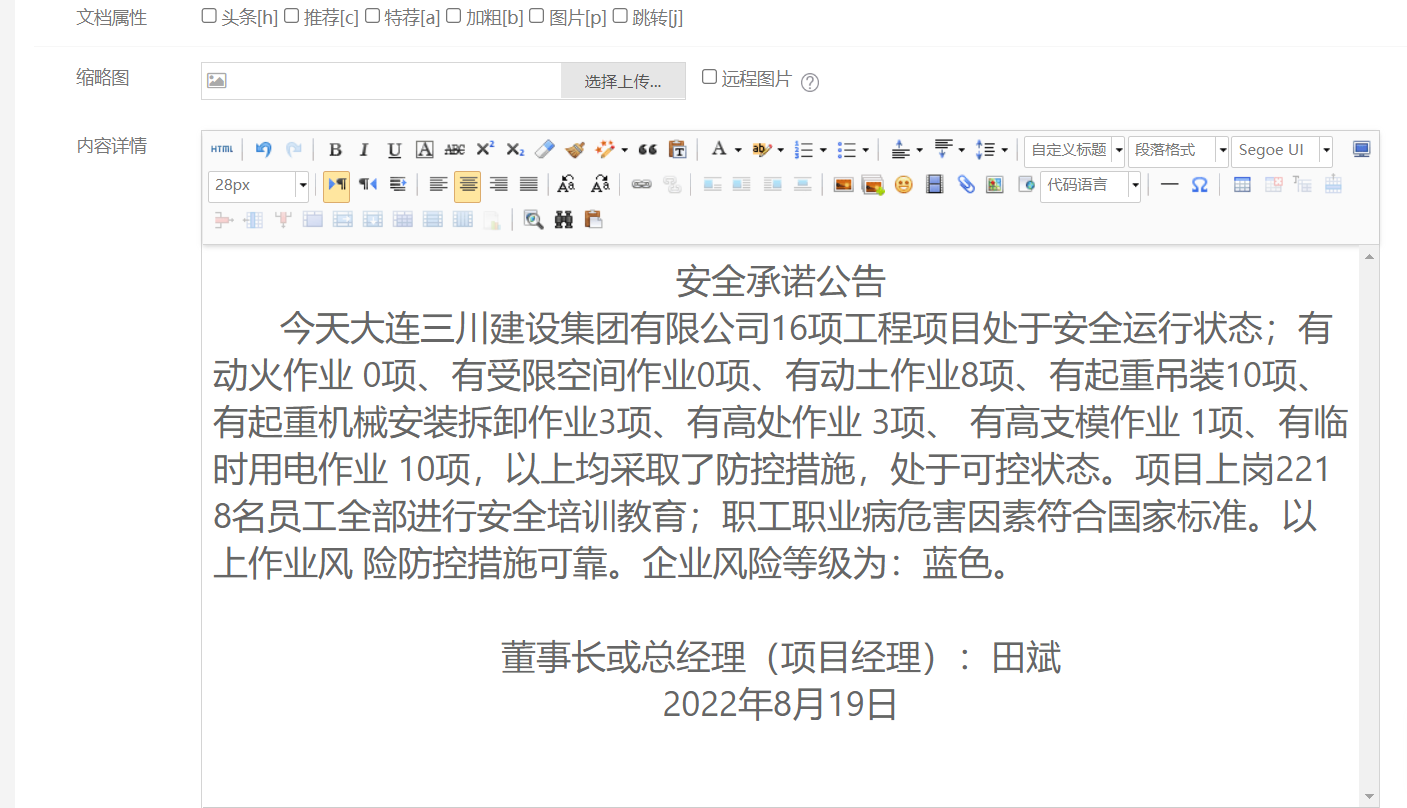This screenshot has width=1407, height=808.
Task: Toggle fullscreen editor mode
Action: pyautogui.click(x=1361, y=150)
